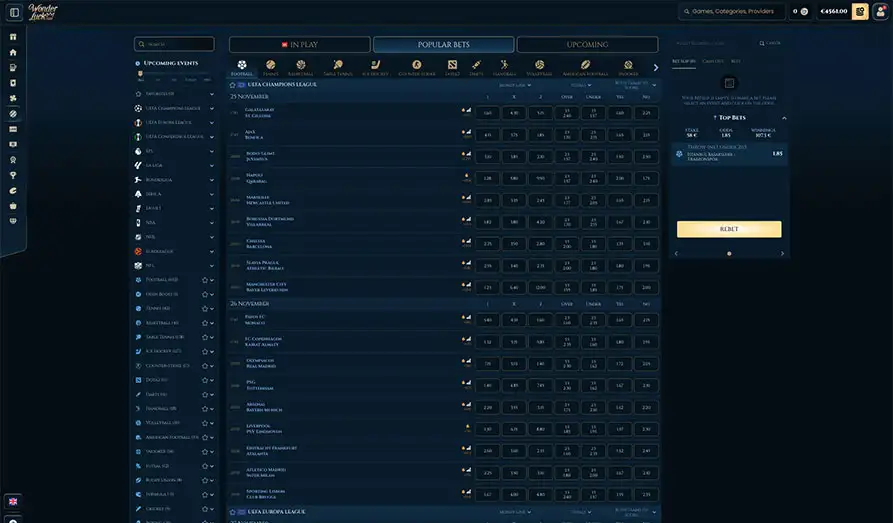Switch to the In Play tab
Viewport: 893px width, 523px height.
click(300, 44)
